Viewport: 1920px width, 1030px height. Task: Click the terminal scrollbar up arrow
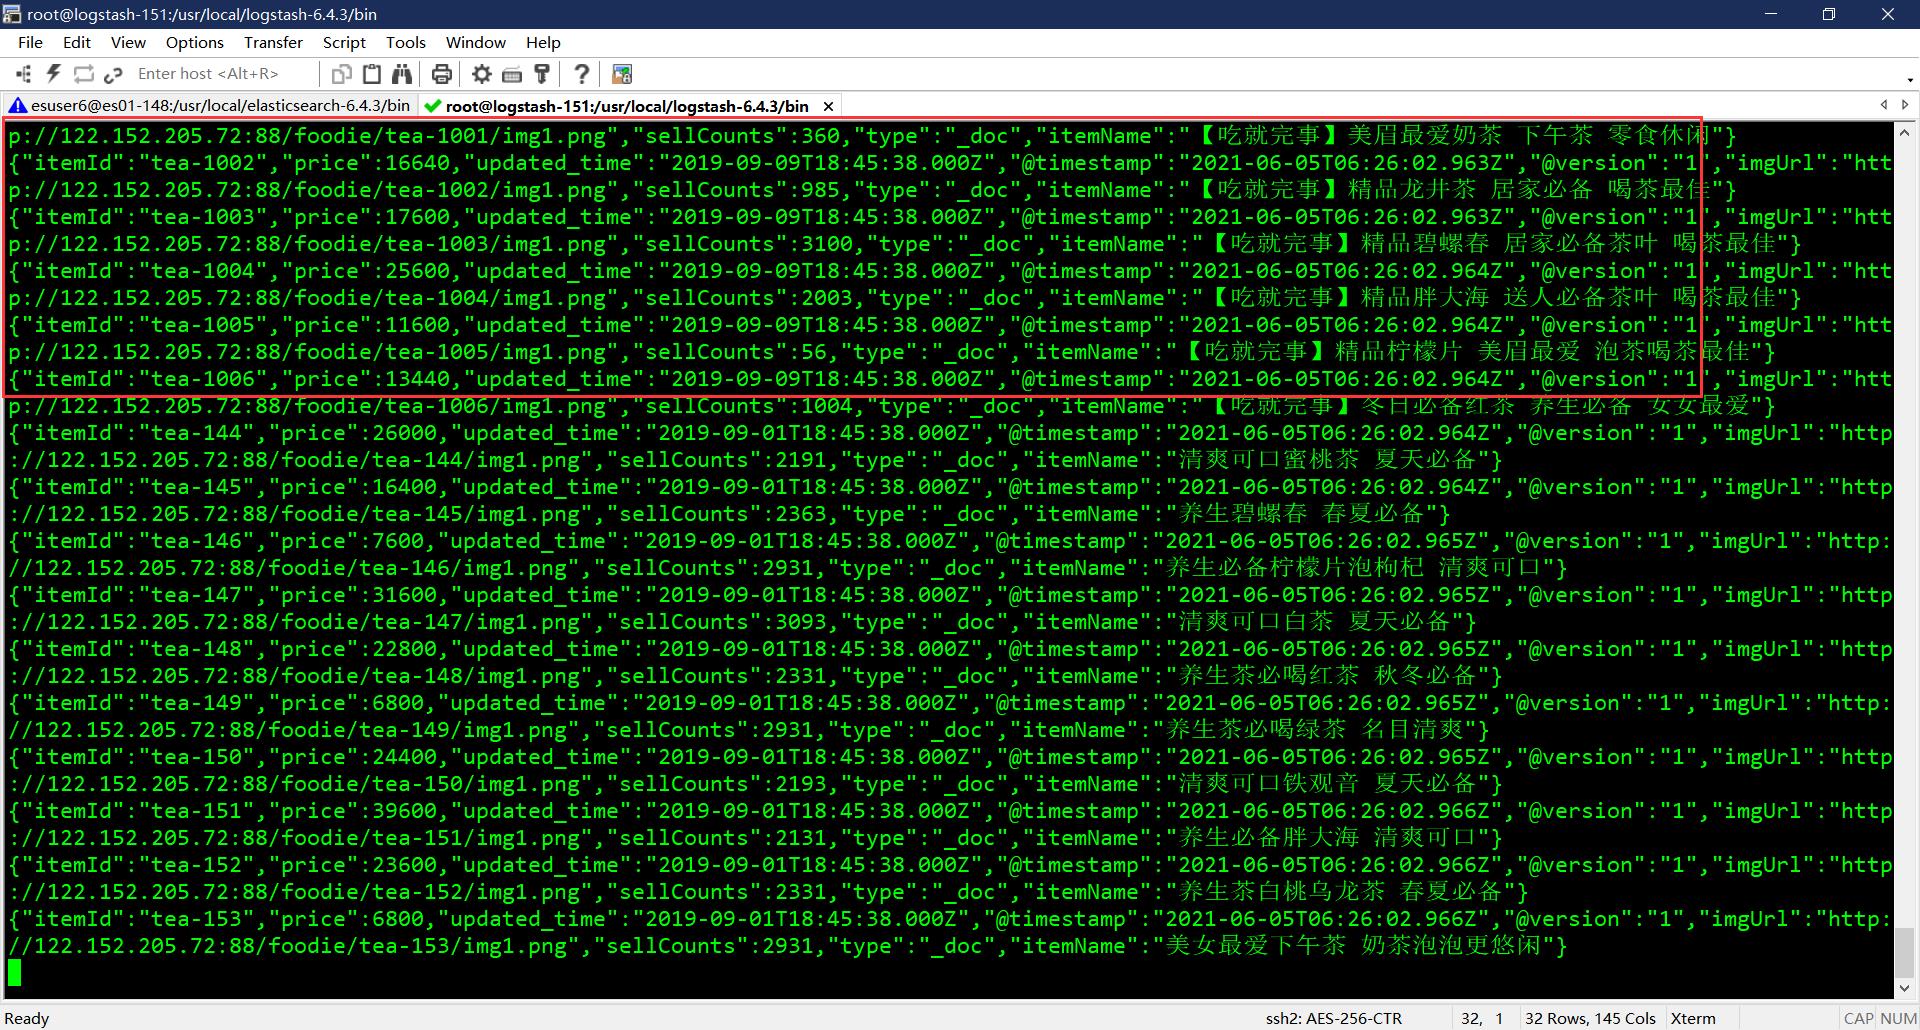pos(1904,132)
